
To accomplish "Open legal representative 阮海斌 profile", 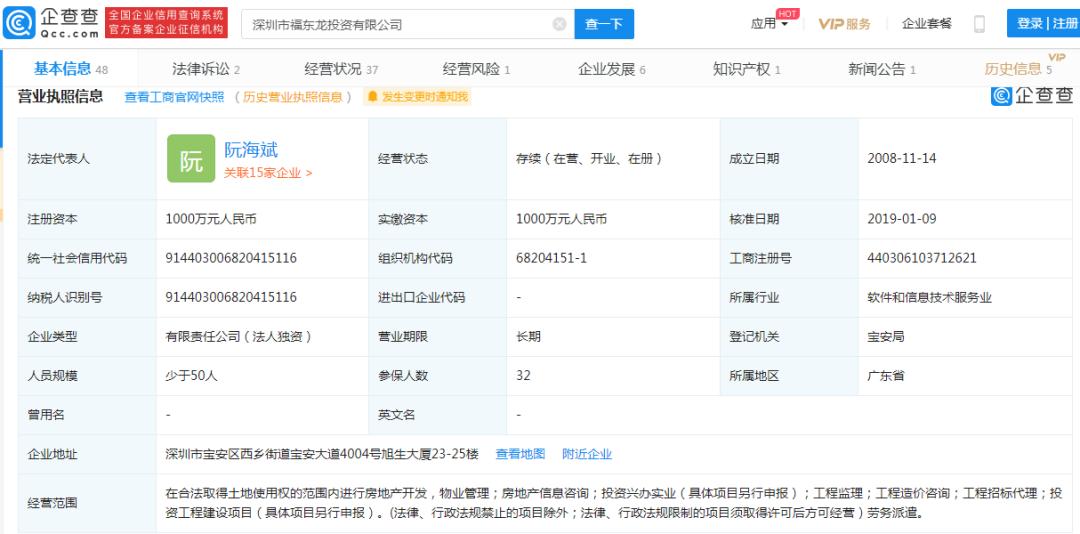I will (251, 150).
